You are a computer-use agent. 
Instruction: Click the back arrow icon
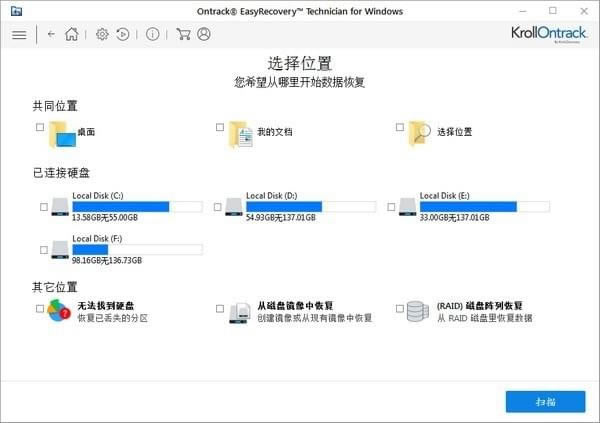[51, 34]
